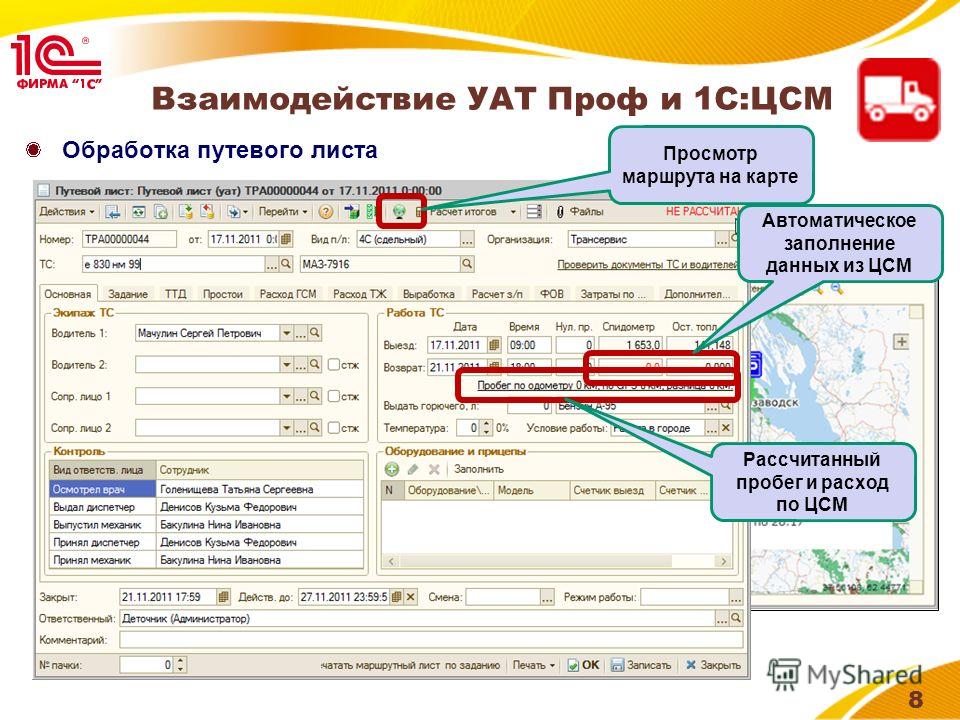Click the Файлы paperclip attachment icon
Screen dimensions: 960x720
[560, 212]
